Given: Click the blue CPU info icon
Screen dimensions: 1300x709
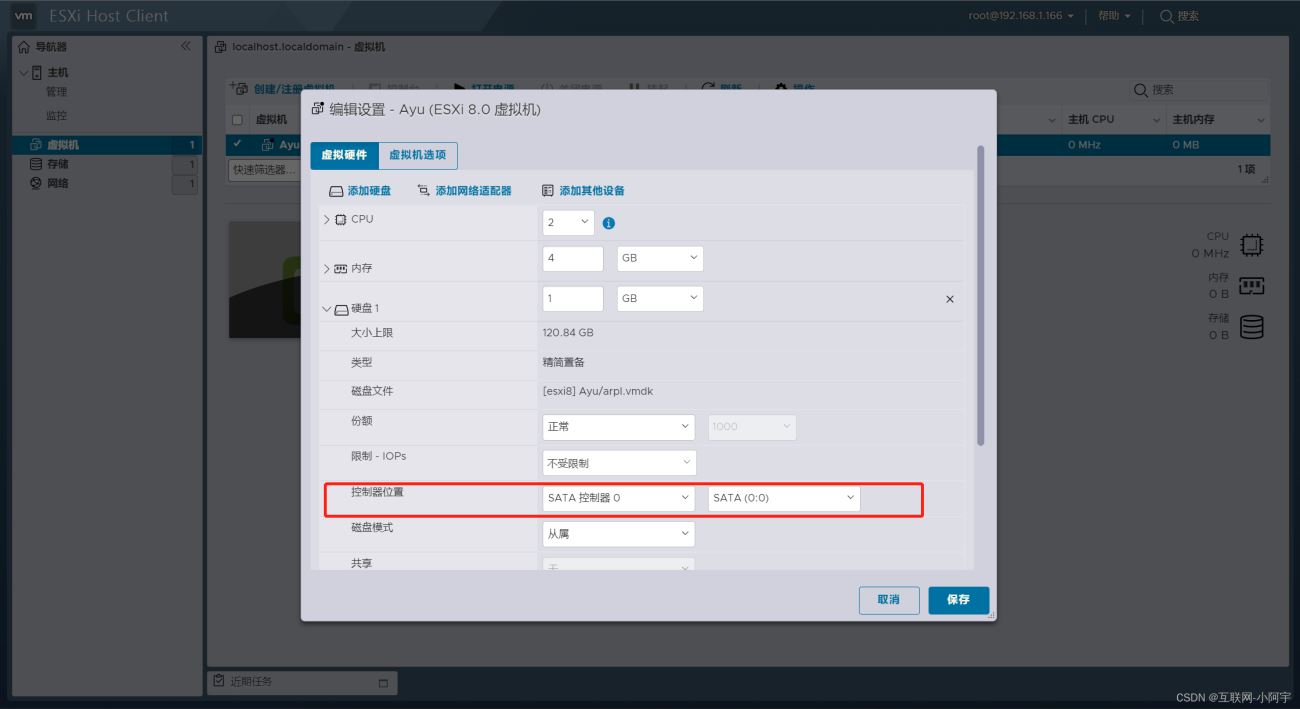Looking at the screenshot, I should pyautogui.click(x=609, y=223).
